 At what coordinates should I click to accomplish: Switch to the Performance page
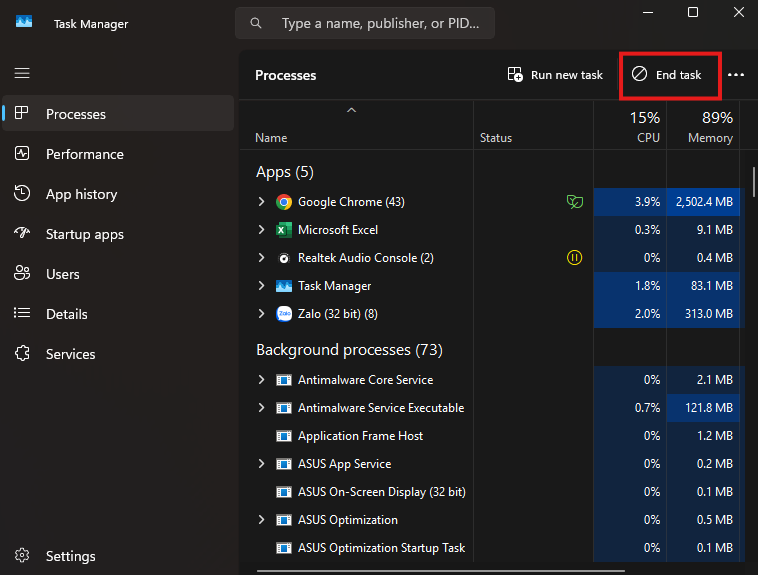(x=118, y=154)
